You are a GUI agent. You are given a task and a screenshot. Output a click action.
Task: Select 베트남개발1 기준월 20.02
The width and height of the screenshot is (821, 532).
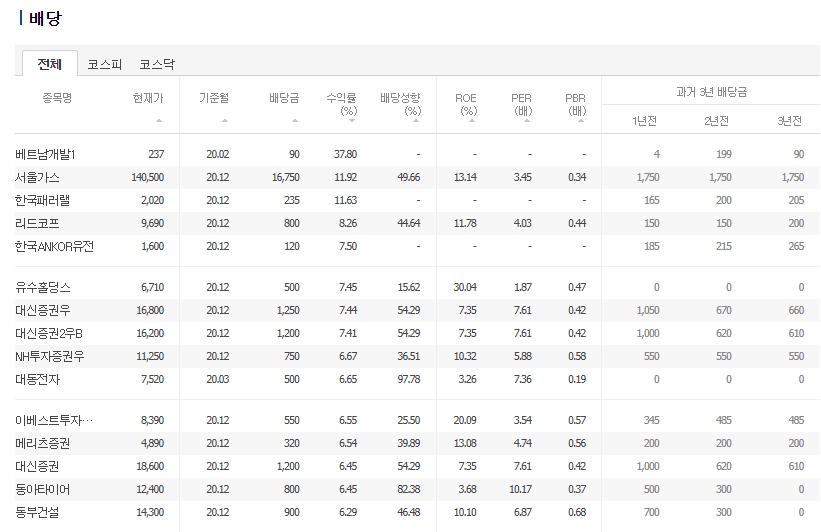coord(218,154)
